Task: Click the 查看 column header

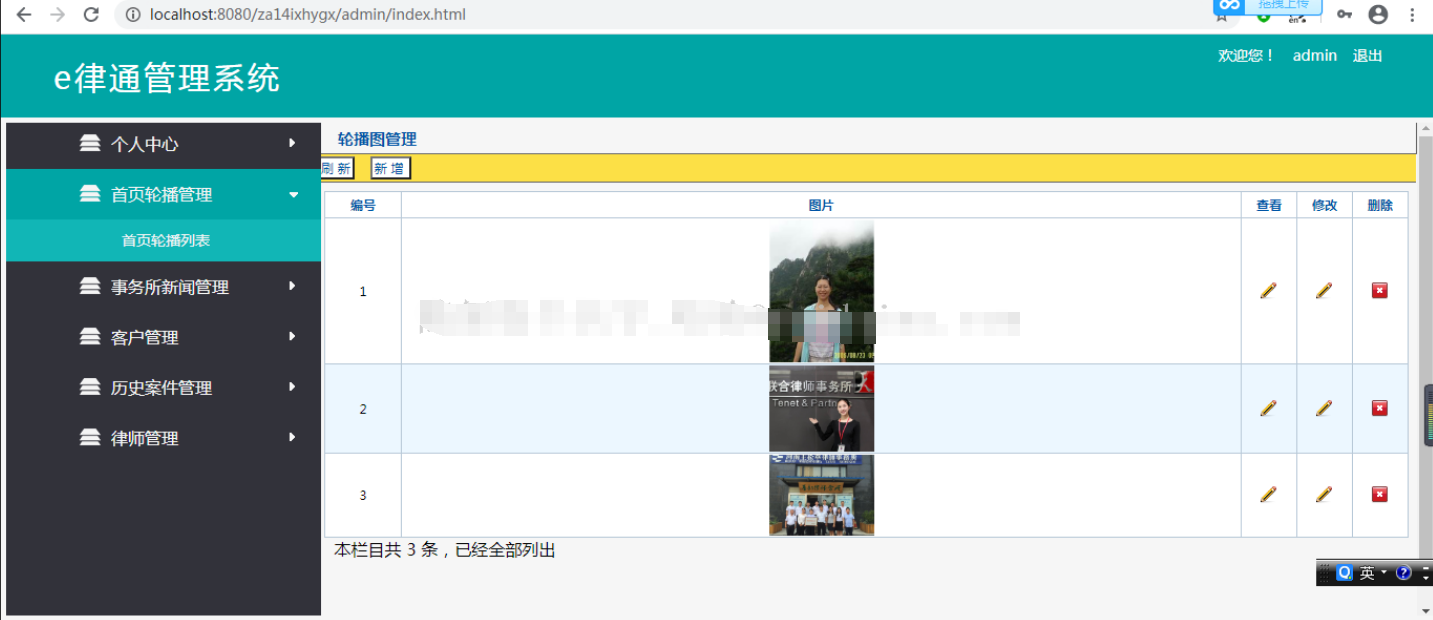Action: pos(1269,205)
